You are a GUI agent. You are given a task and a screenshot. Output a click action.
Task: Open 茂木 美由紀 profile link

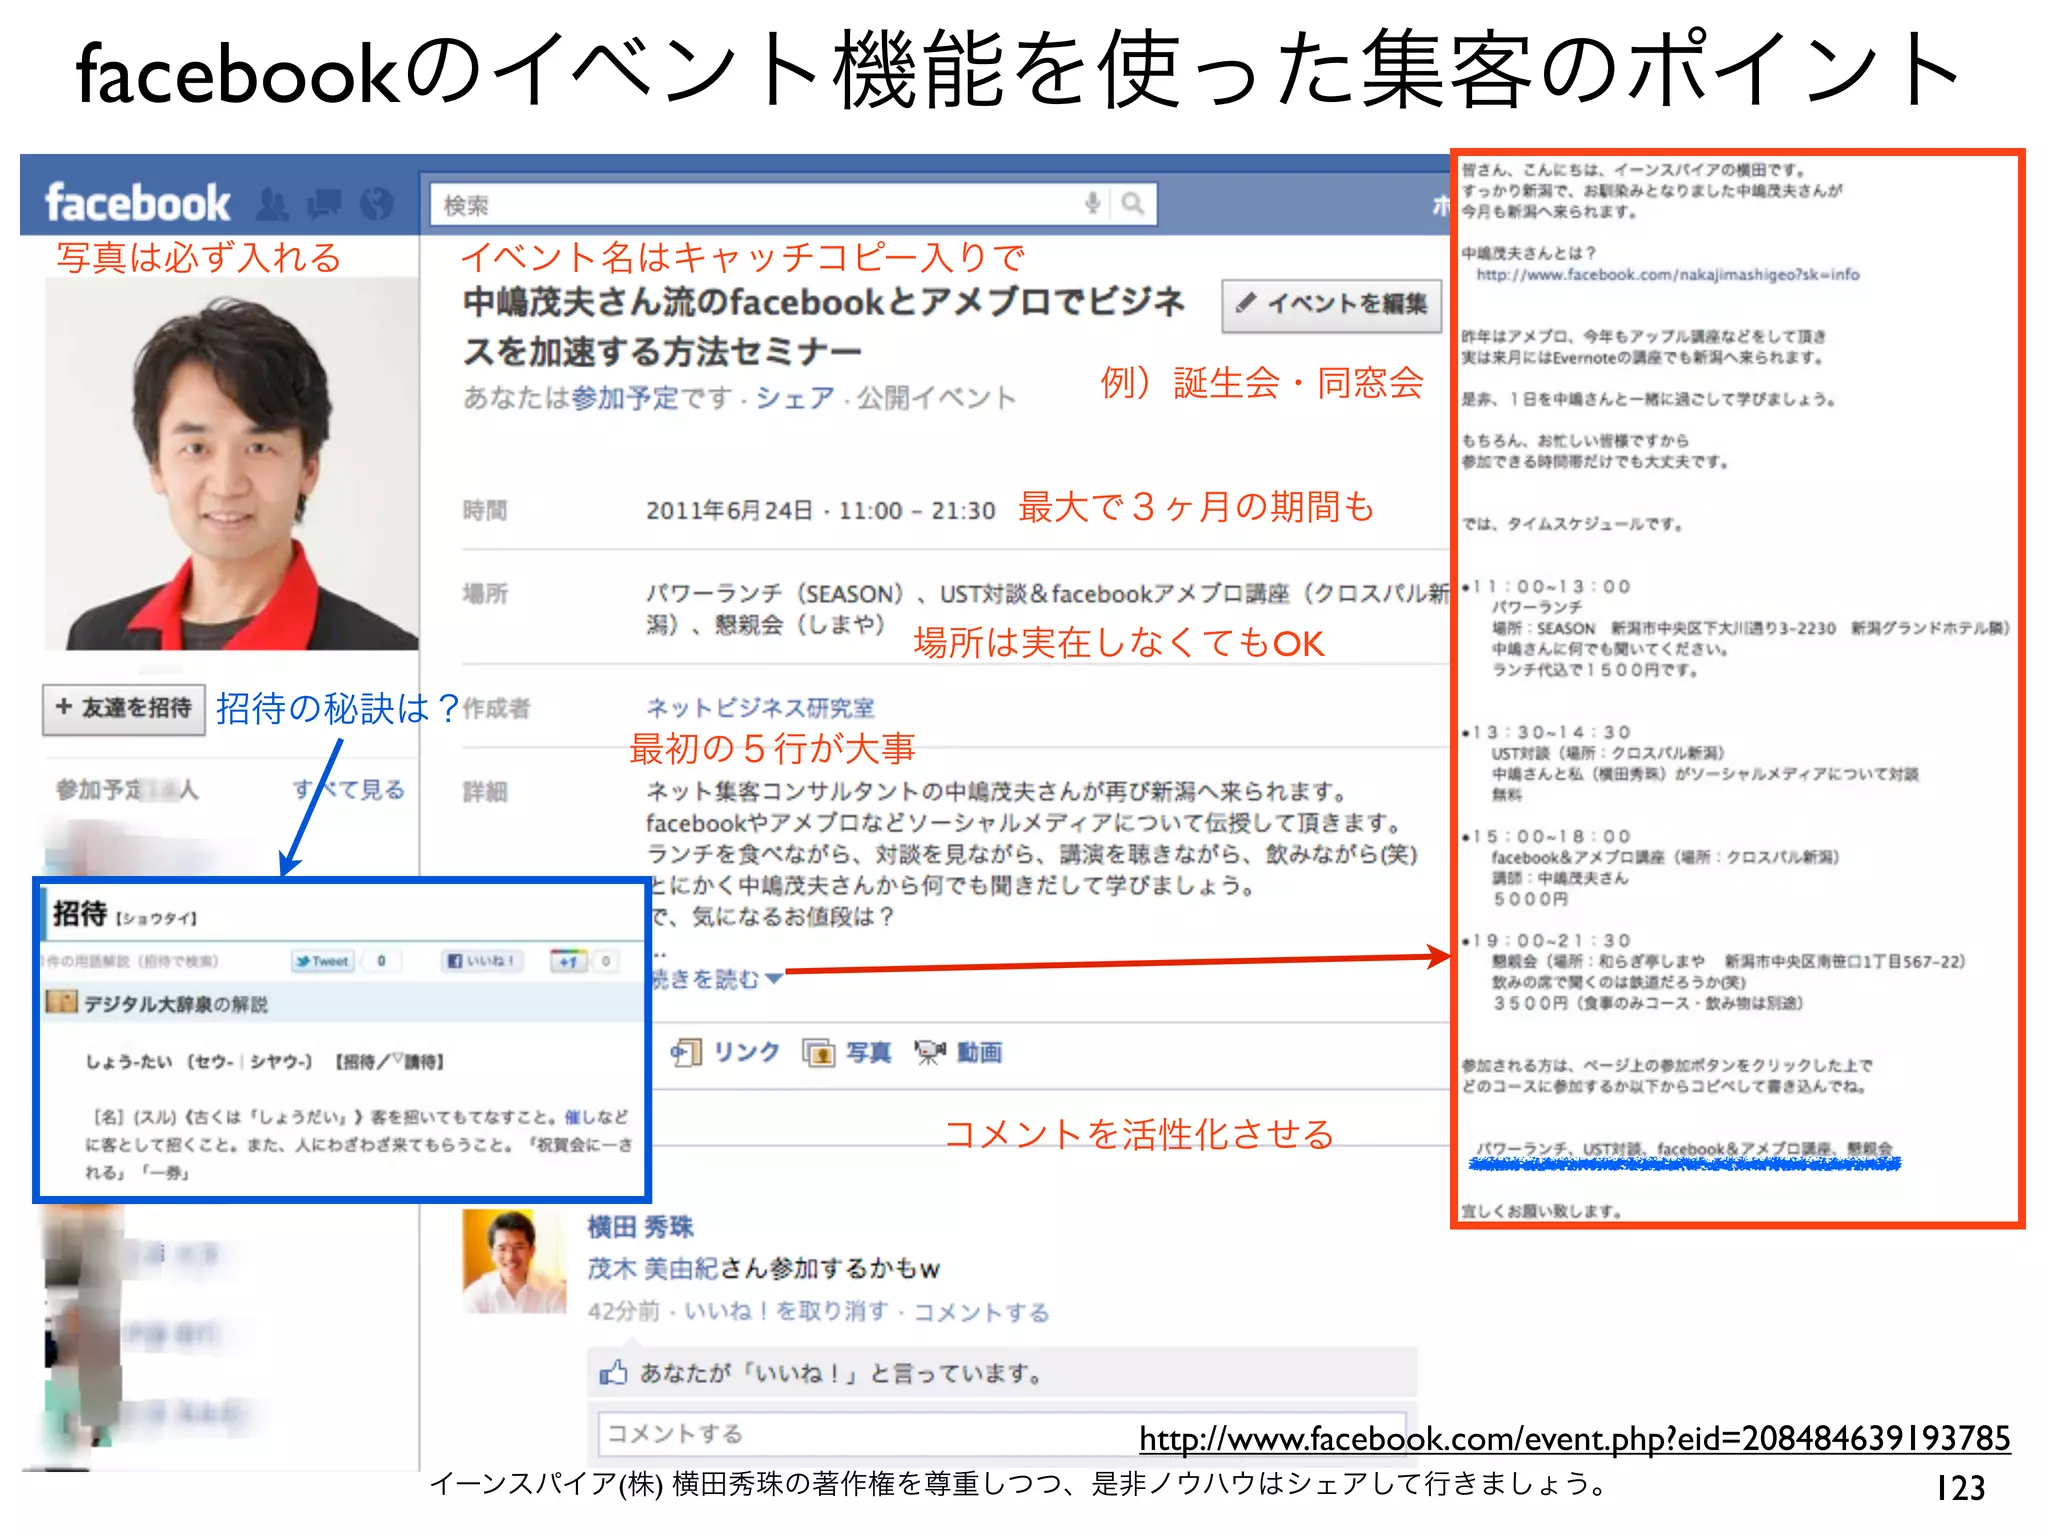(x=653, y=1269)
